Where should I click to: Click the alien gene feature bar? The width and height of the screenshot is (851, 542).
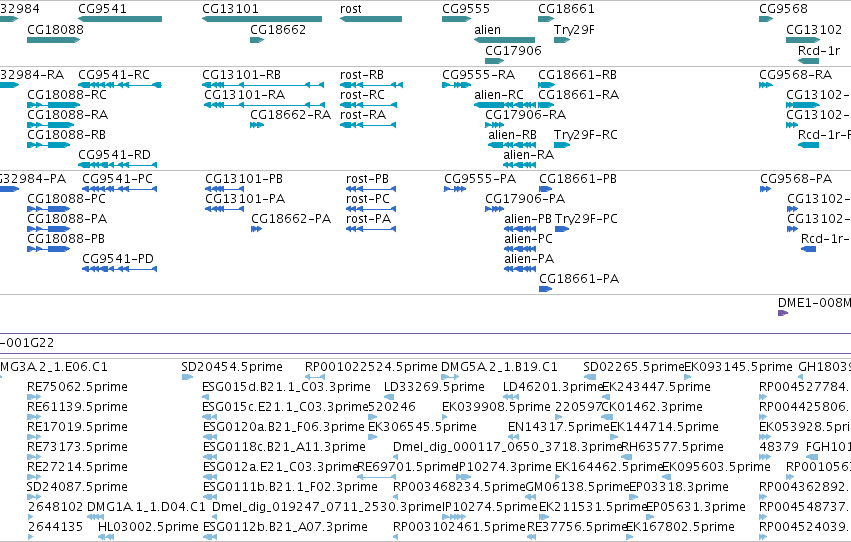tap(505, 40)
